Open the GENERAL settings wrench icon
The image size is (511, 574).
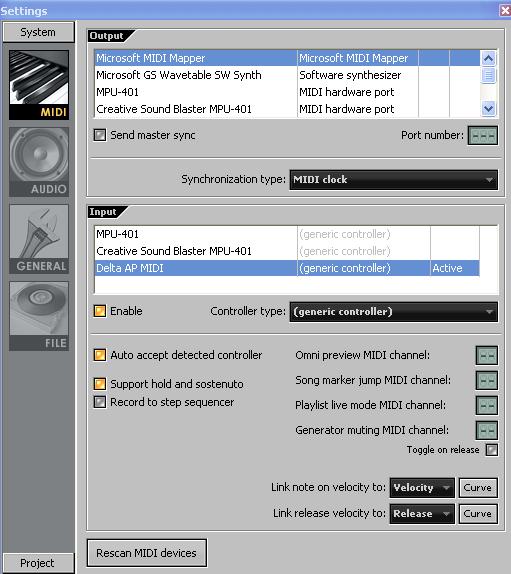click(39, 239)
